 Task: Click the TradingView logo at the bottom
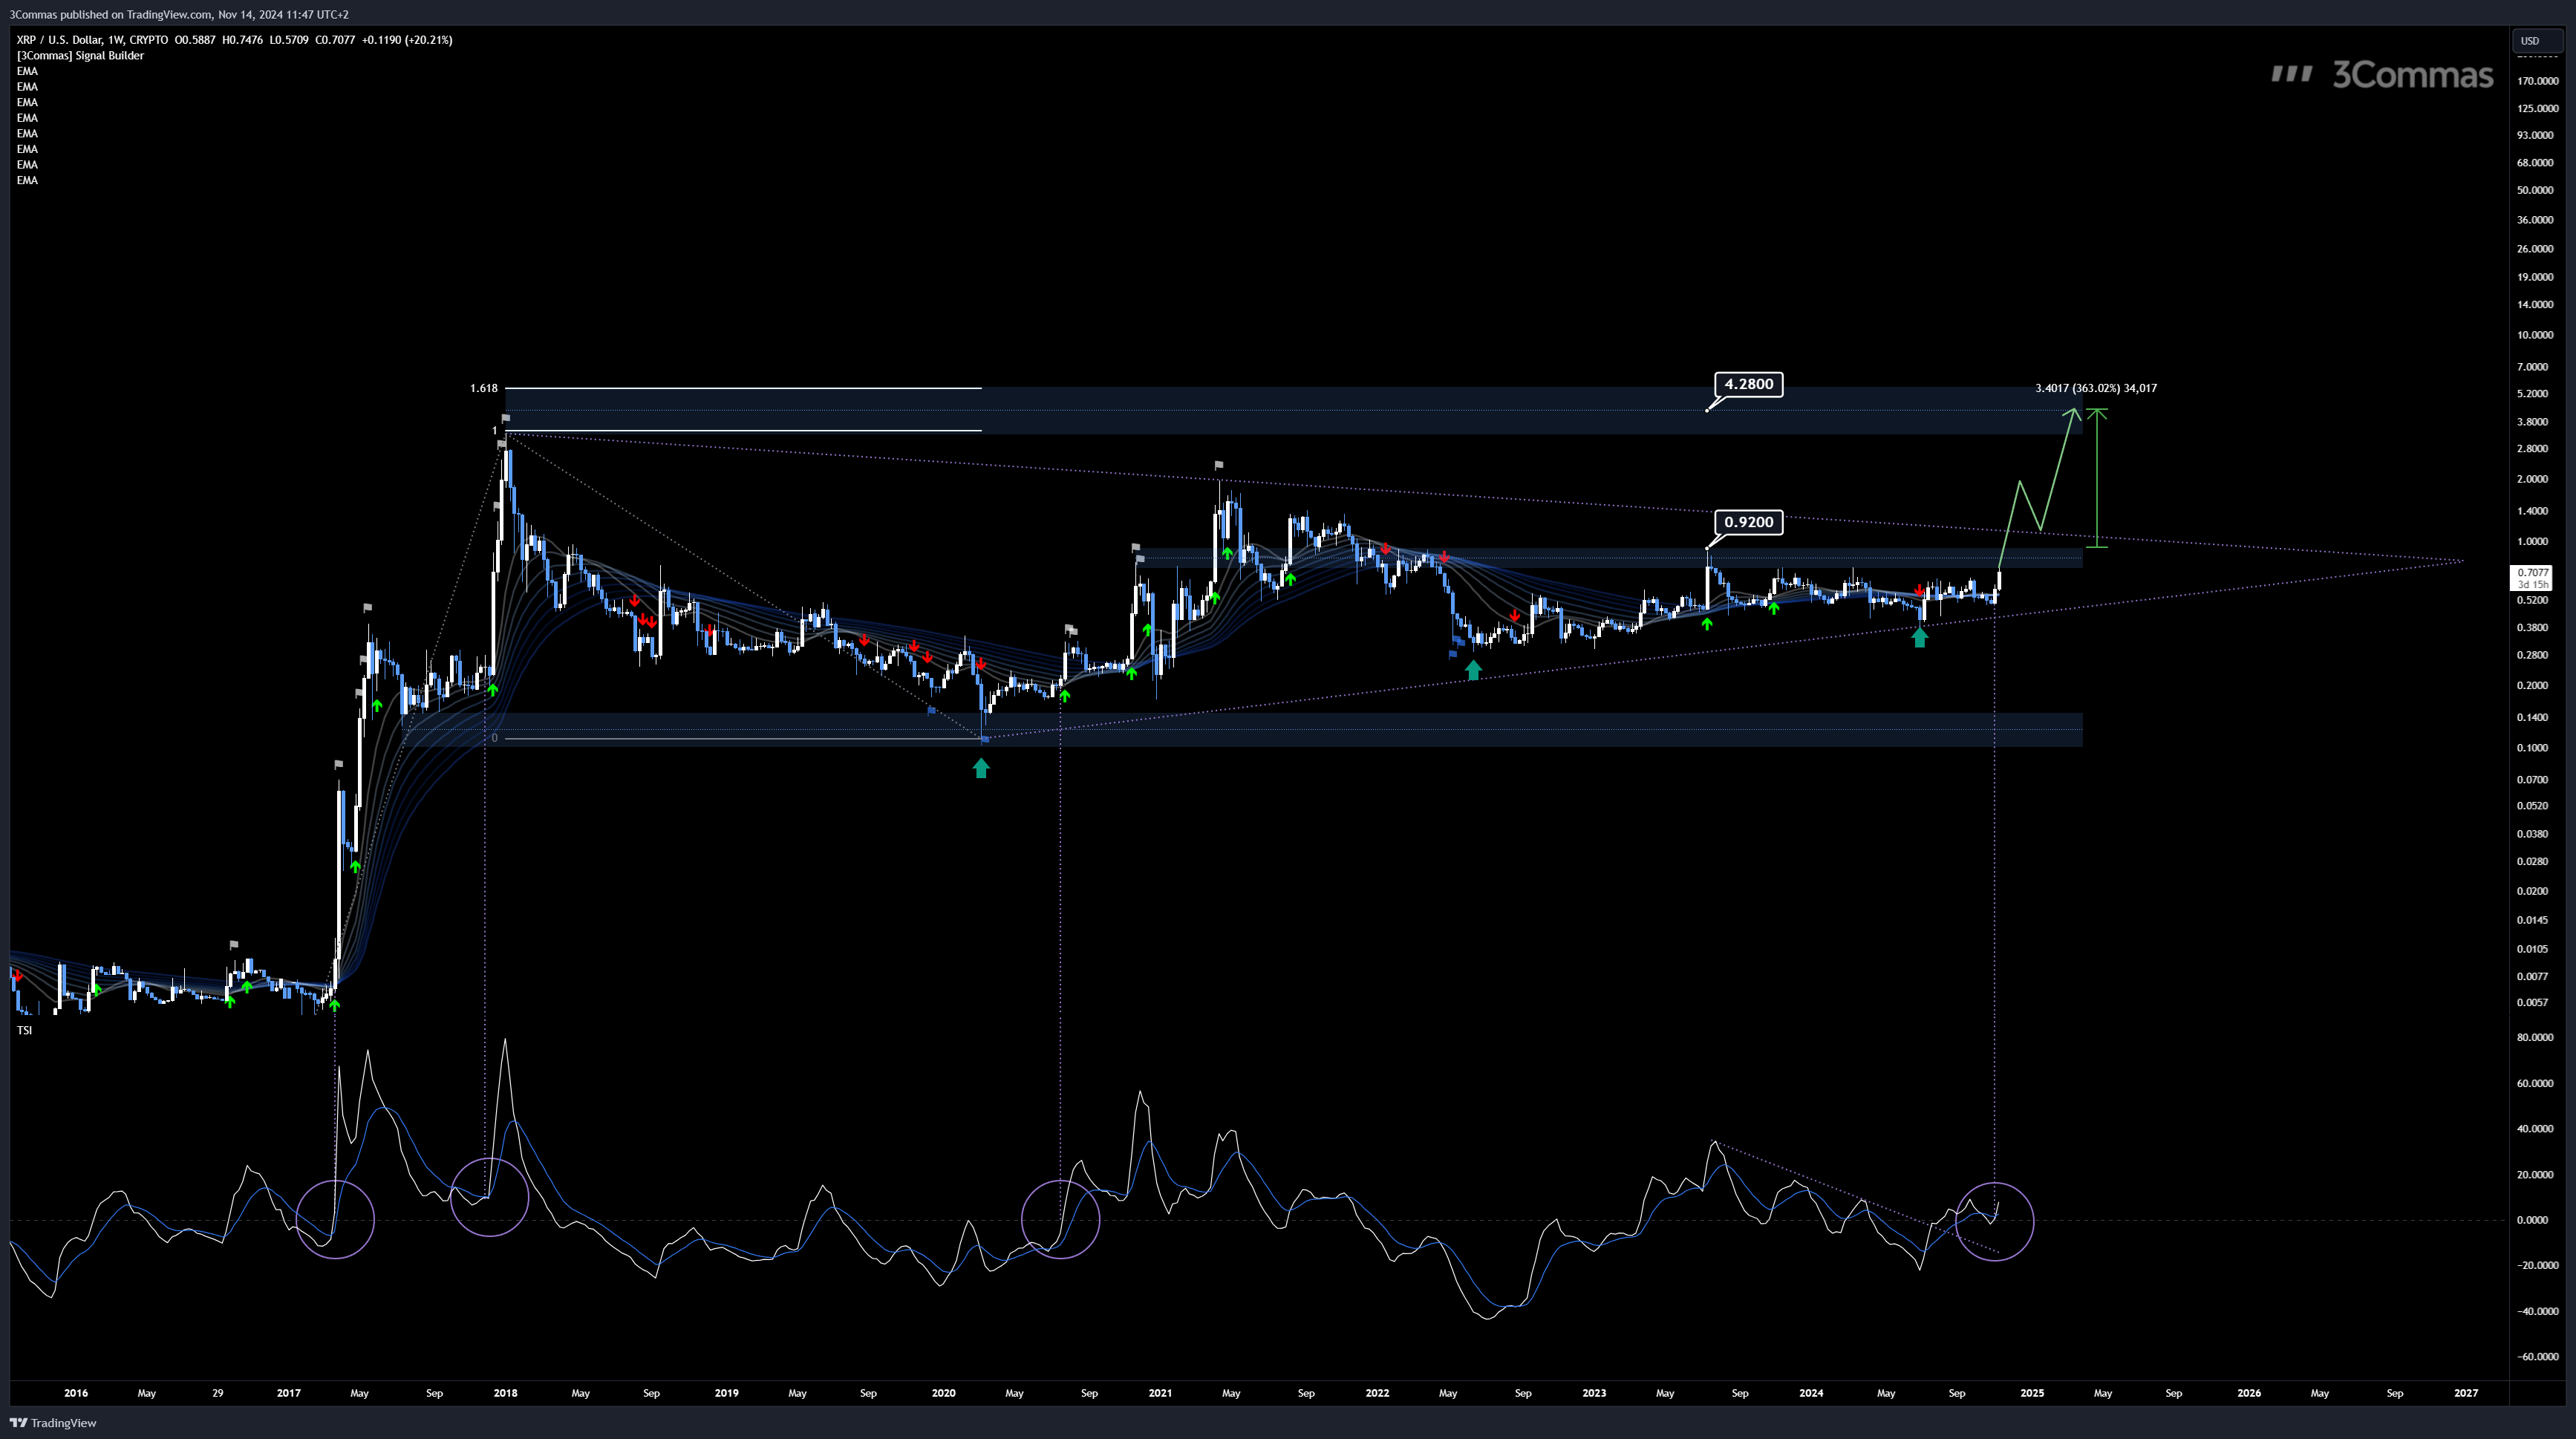click(53, 1423)
